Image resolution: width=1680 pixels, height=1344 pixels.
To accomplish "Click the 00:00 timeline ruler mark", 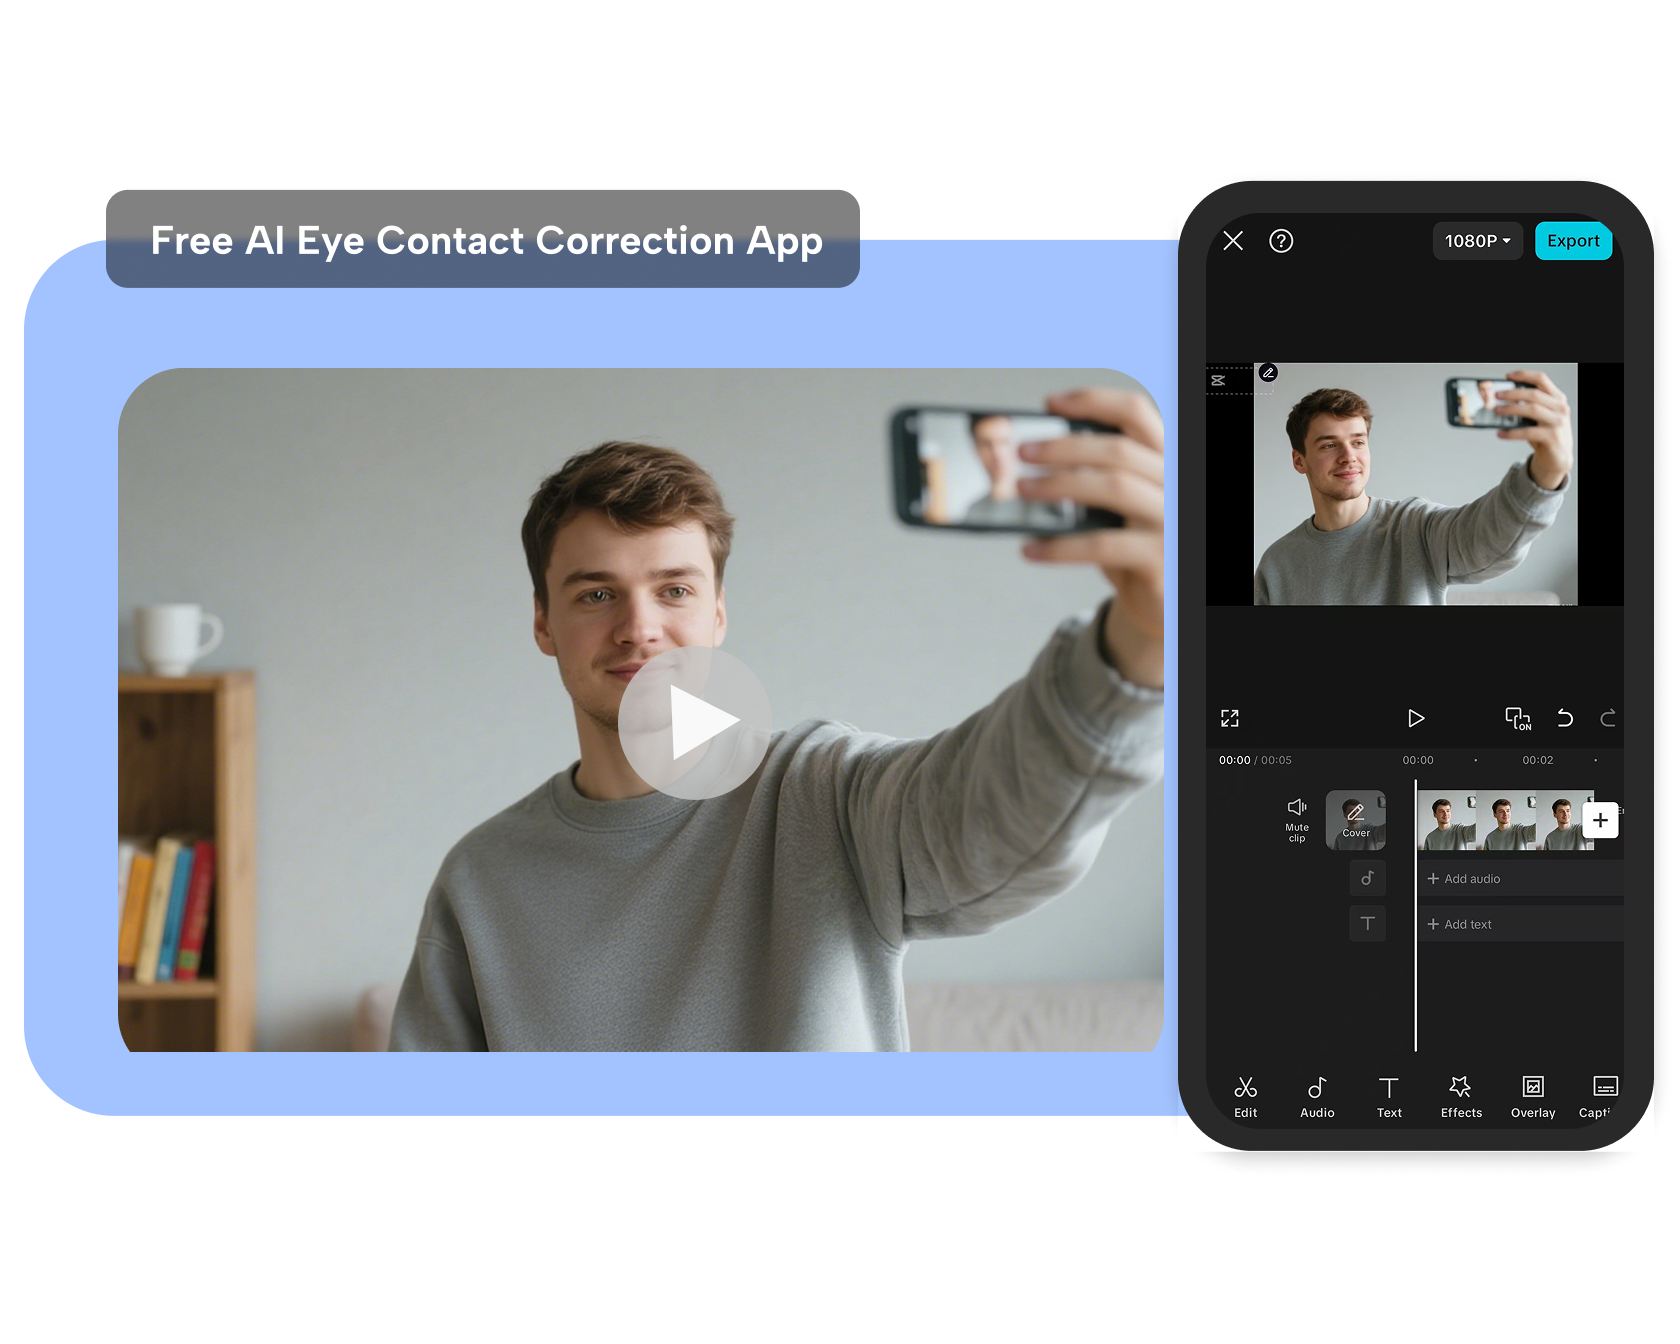I will (1418, 760).
